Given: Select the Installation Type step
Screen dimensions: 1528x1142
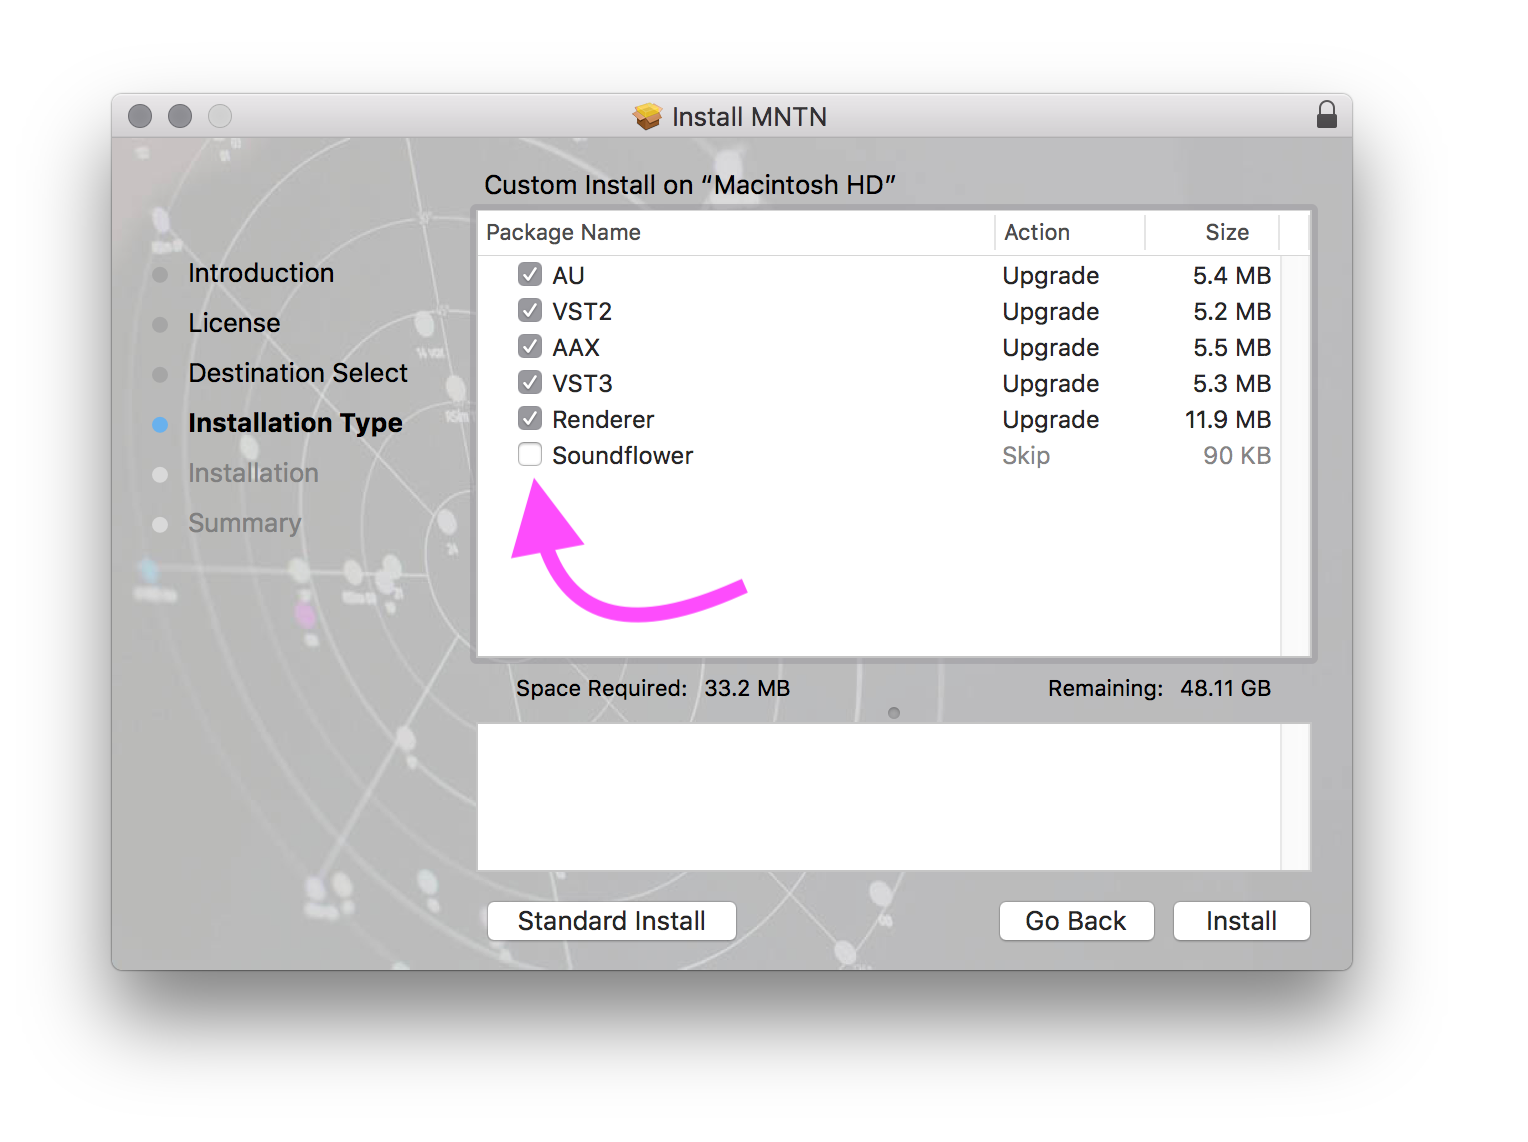Looking at the screenshot, I should click(x=295, y=423).
